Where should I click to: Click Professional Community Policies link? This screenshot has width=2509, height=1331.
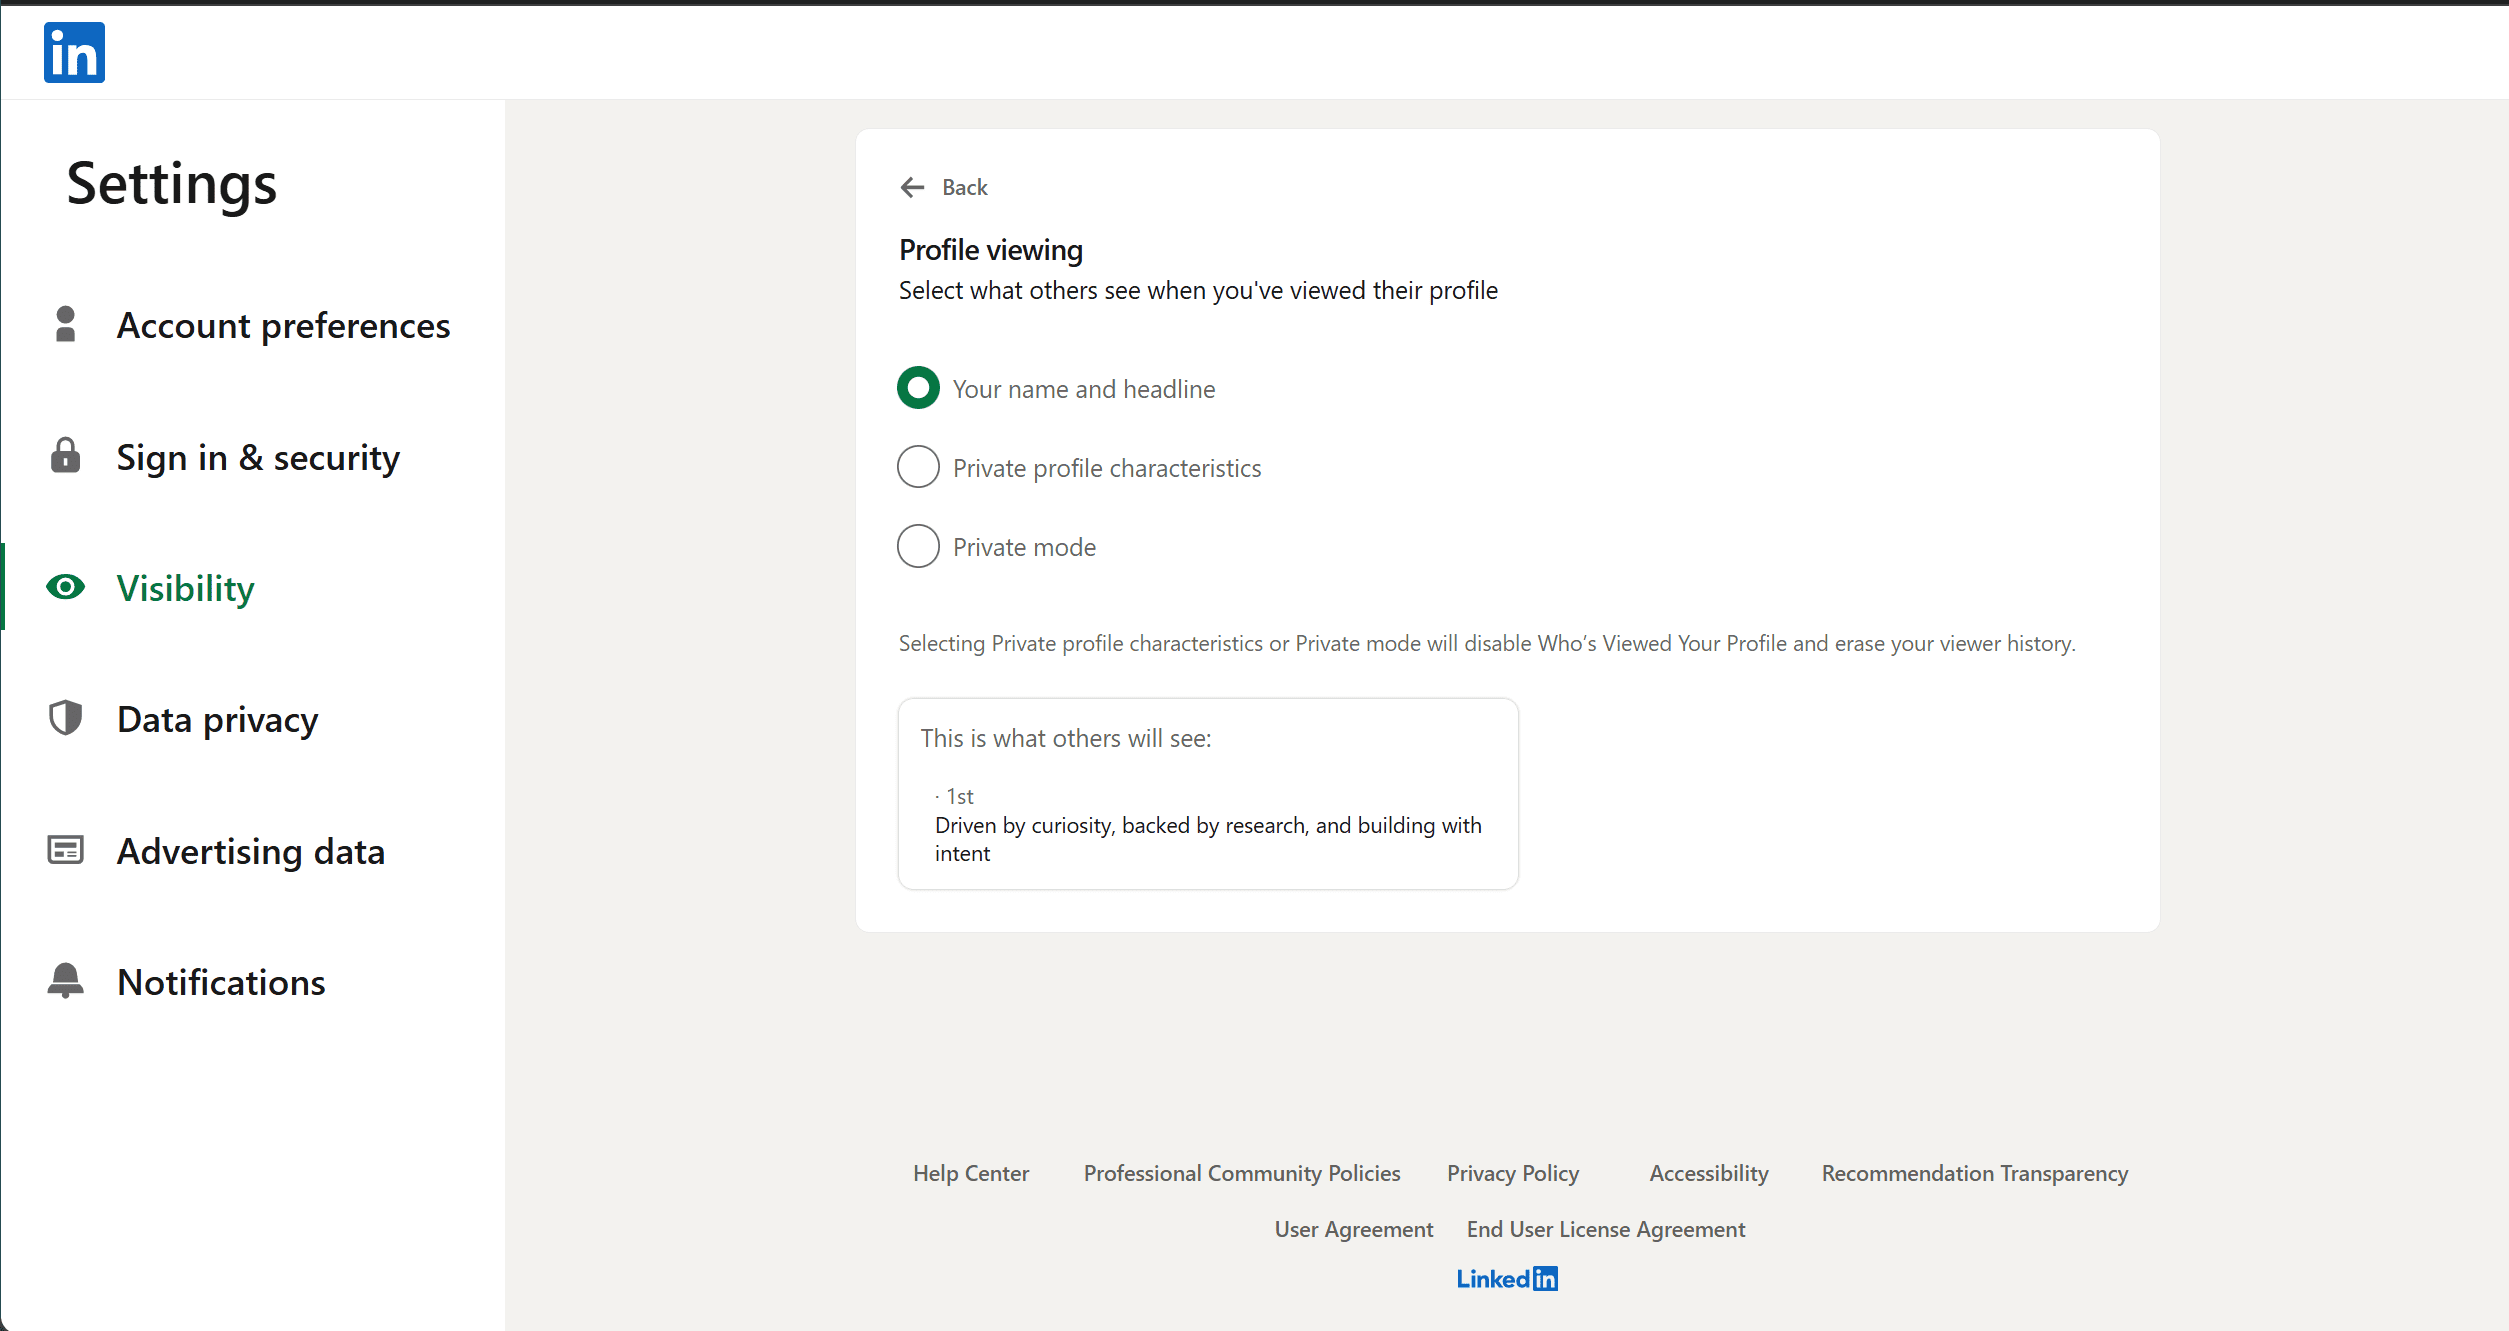click(x=1241, y=1173)
